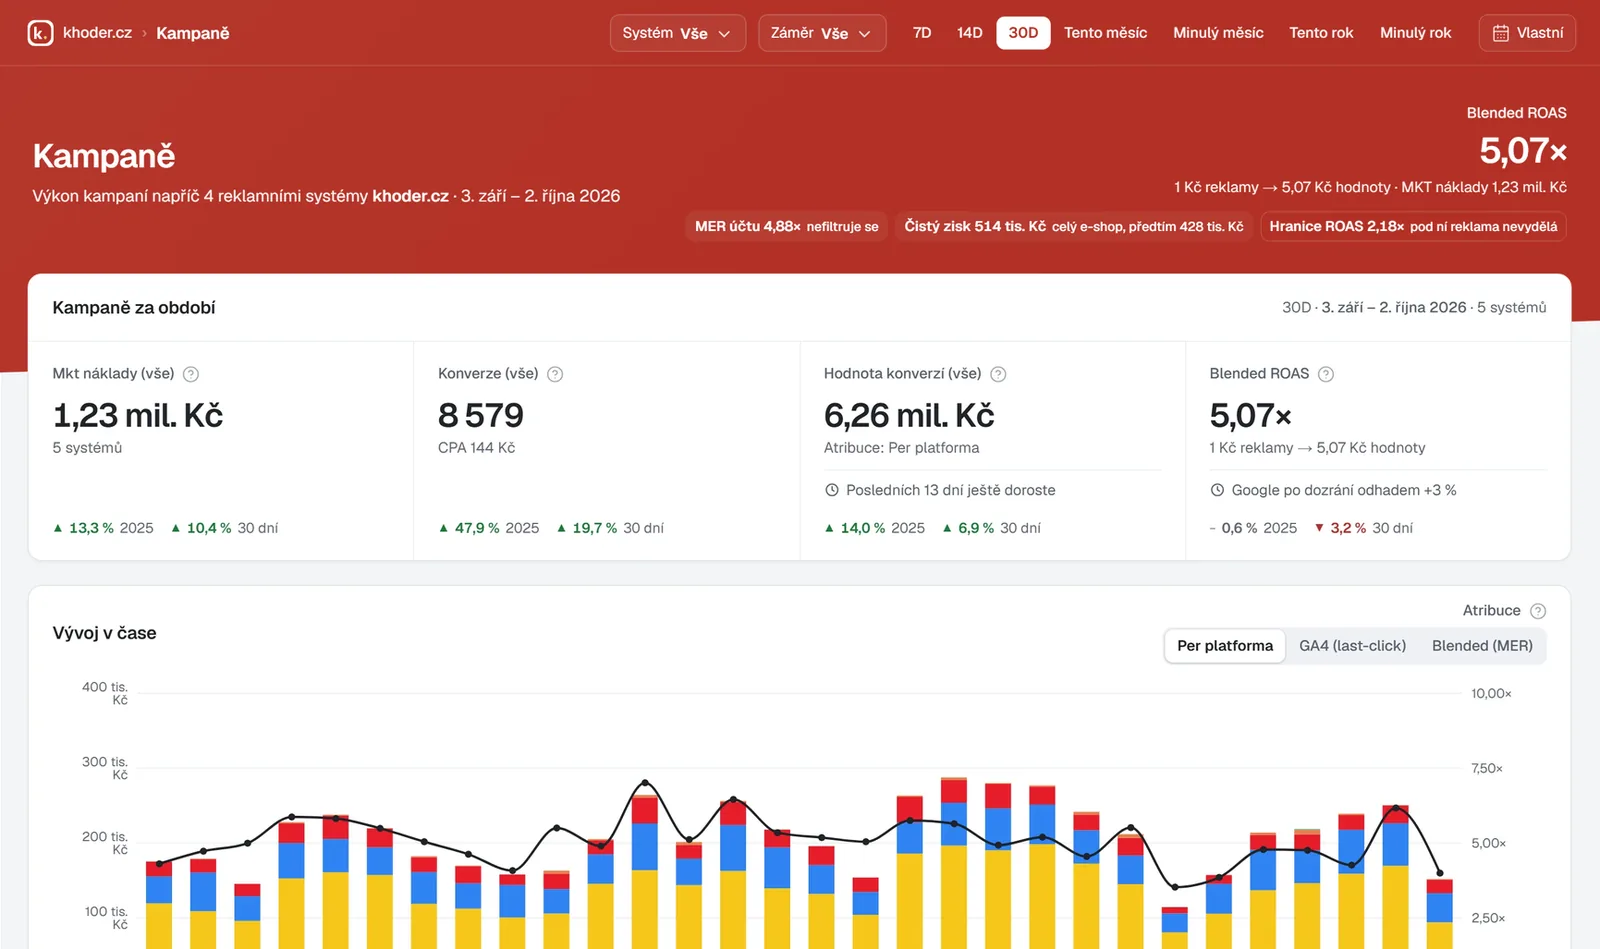Switch range to Minulý rok

click(x=1415, y=33)
